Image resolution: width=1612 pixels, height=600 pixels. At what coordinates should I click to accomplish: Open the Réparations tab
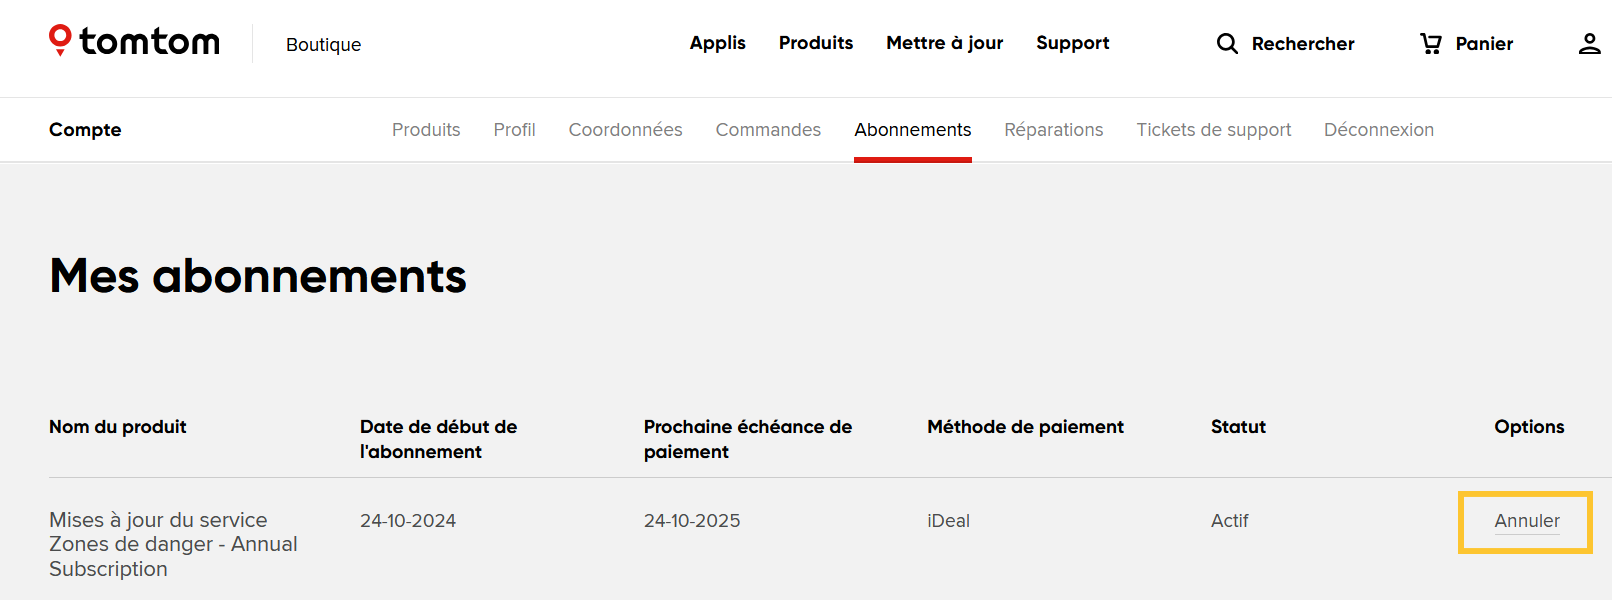1053,130
